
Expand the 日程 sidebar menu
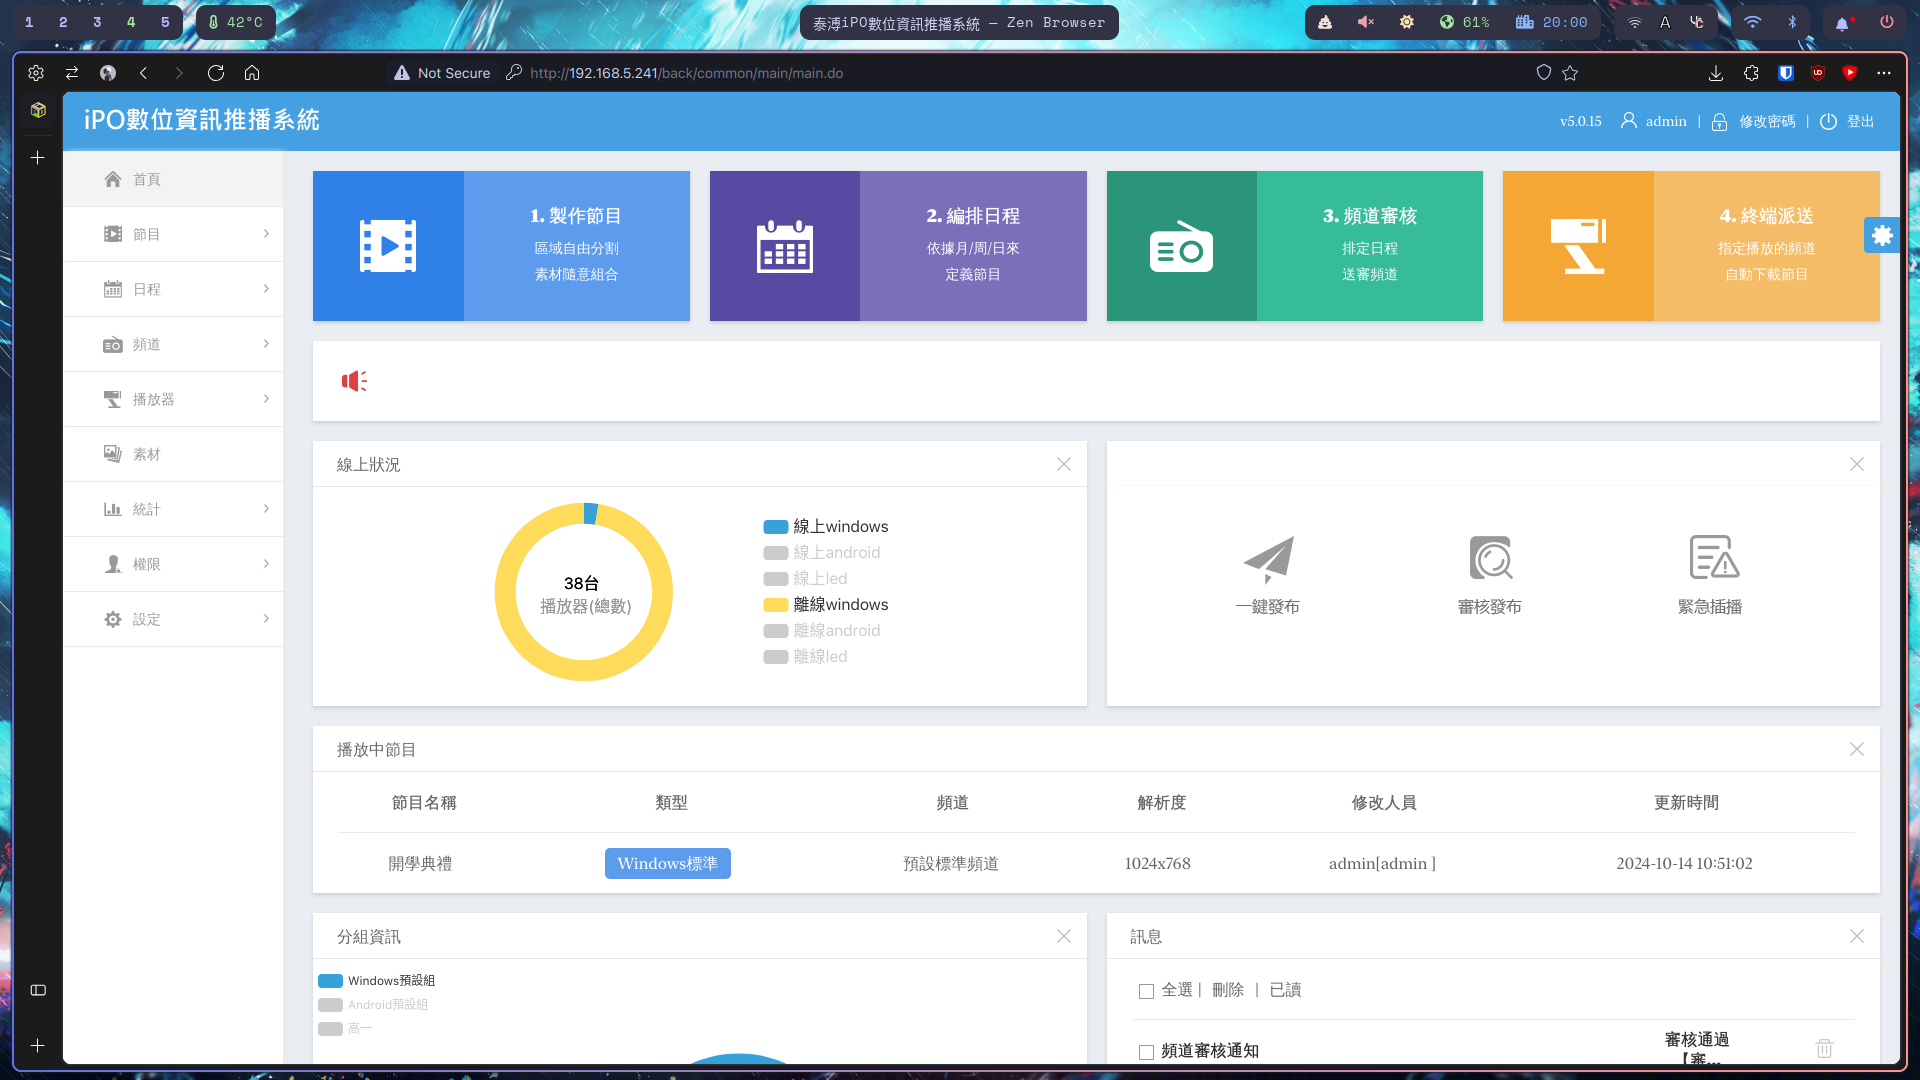coord(173,289)
